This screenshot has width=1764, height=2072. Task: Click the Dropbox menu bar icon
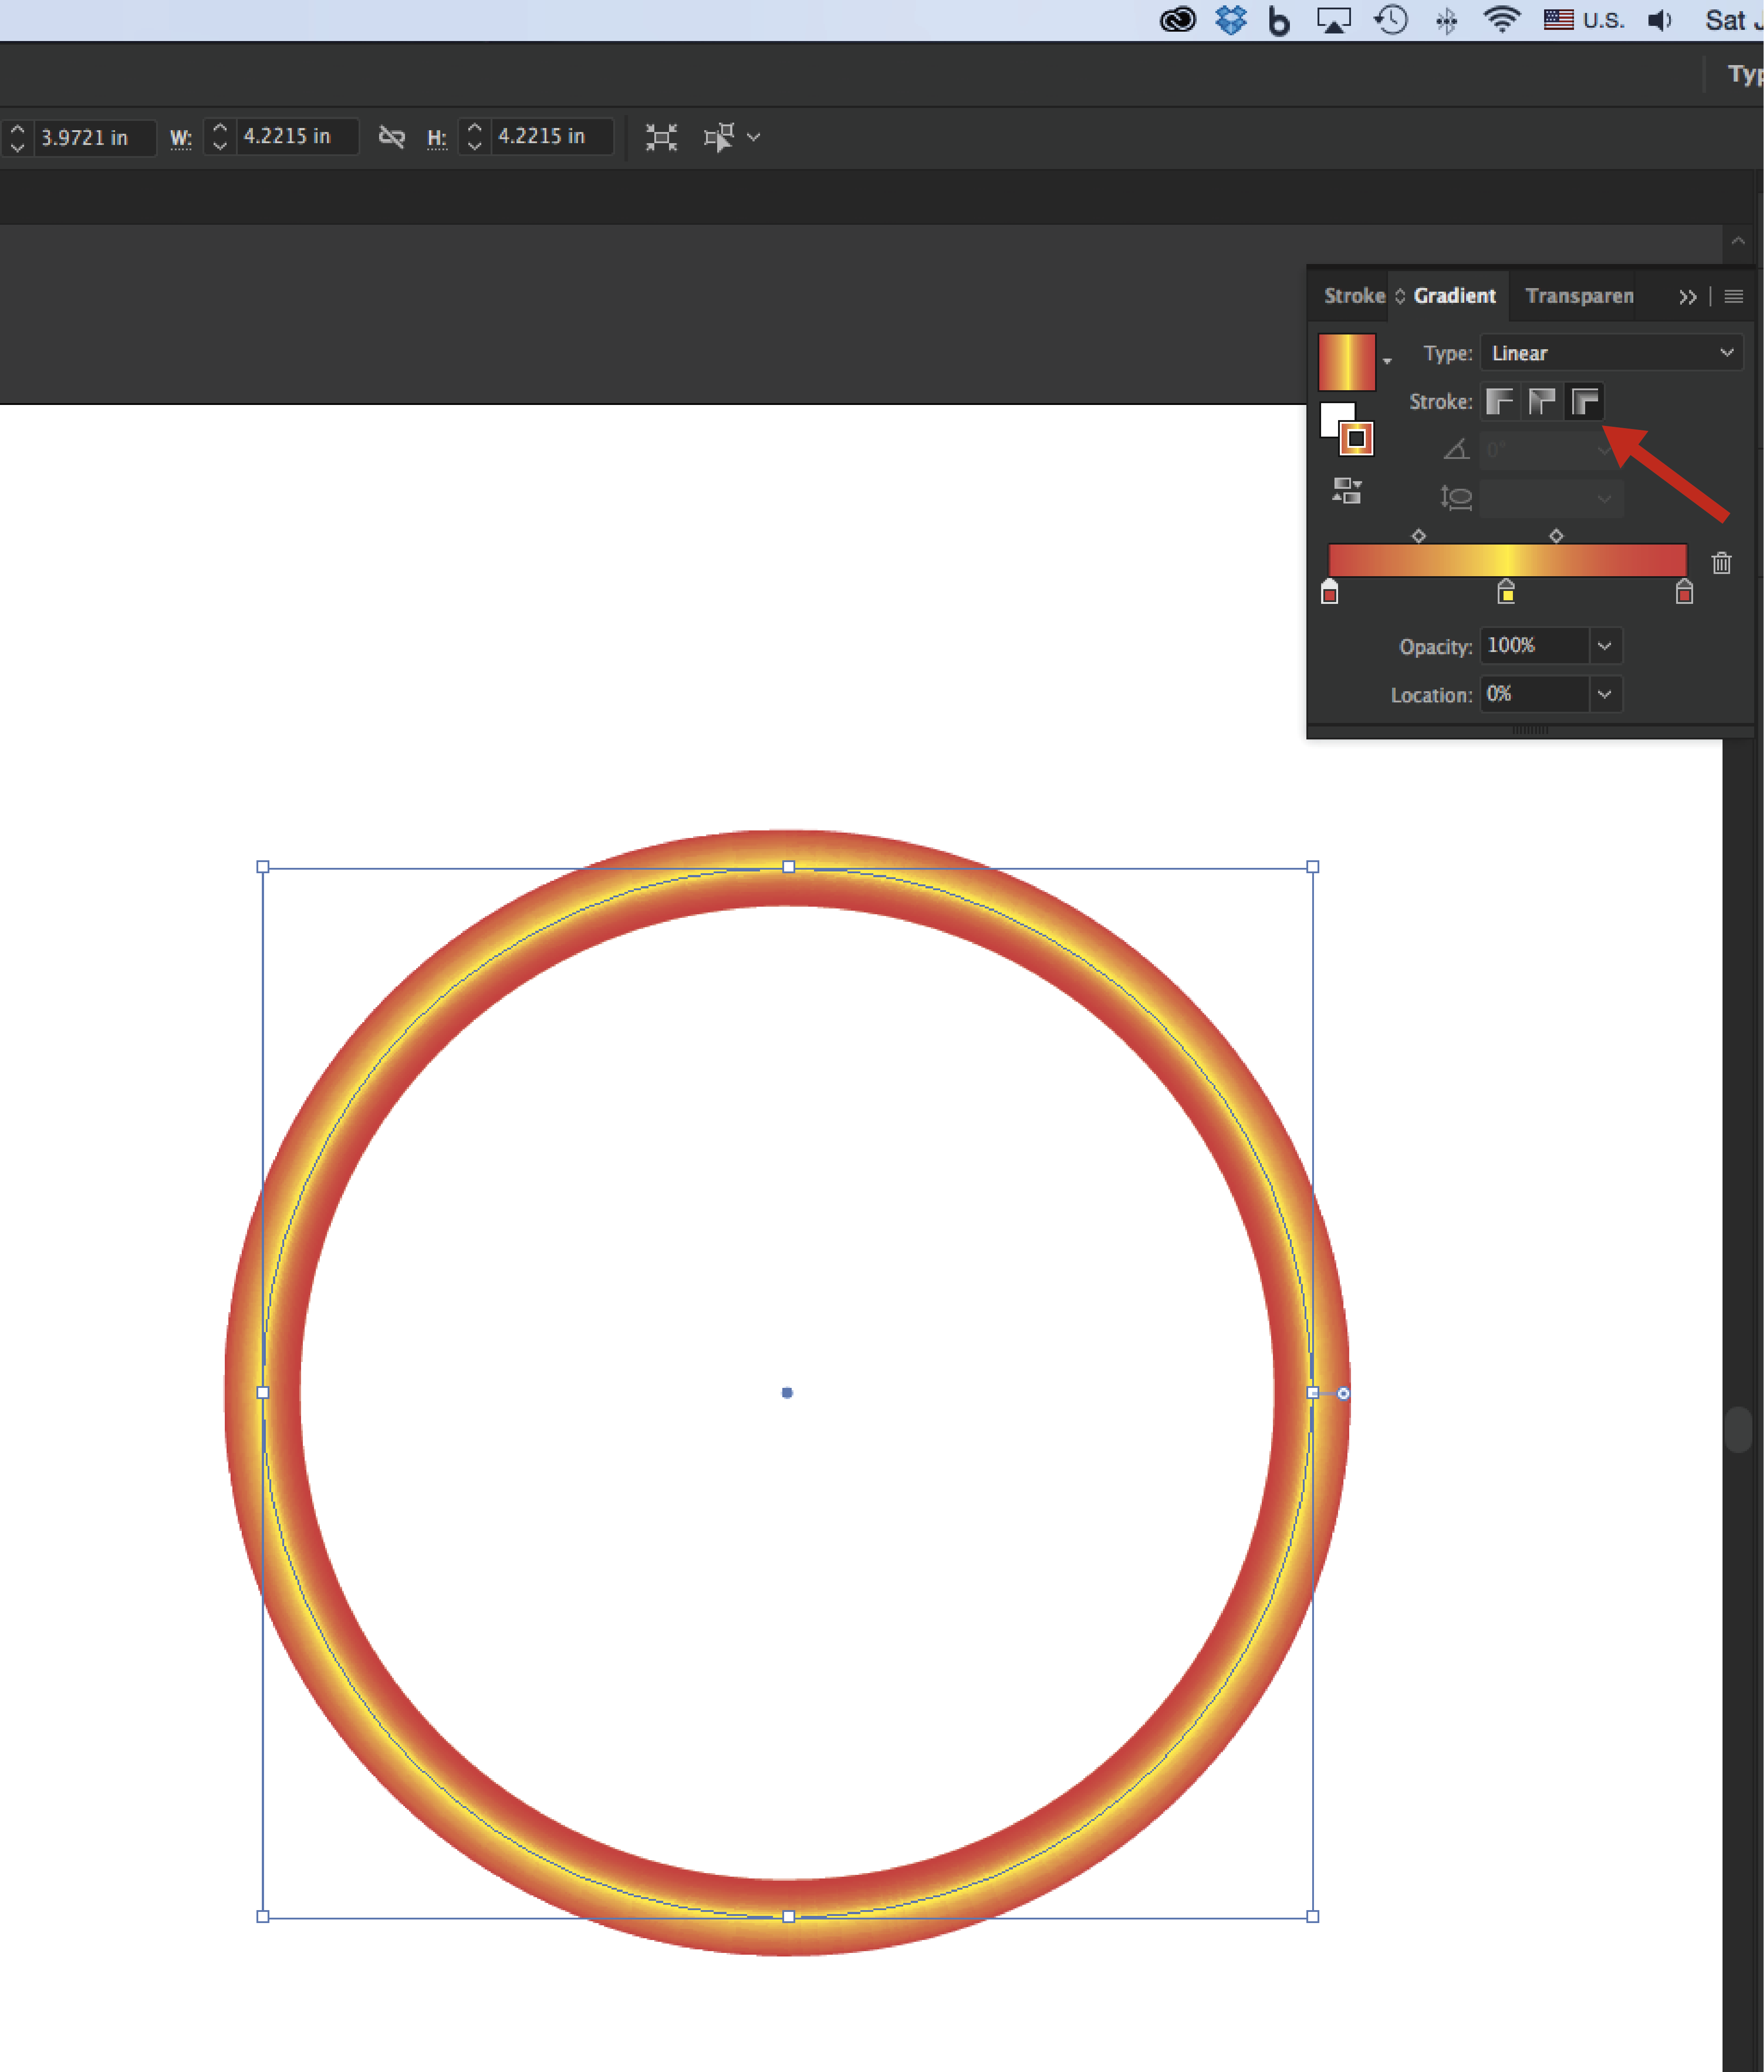point(1231,20)
